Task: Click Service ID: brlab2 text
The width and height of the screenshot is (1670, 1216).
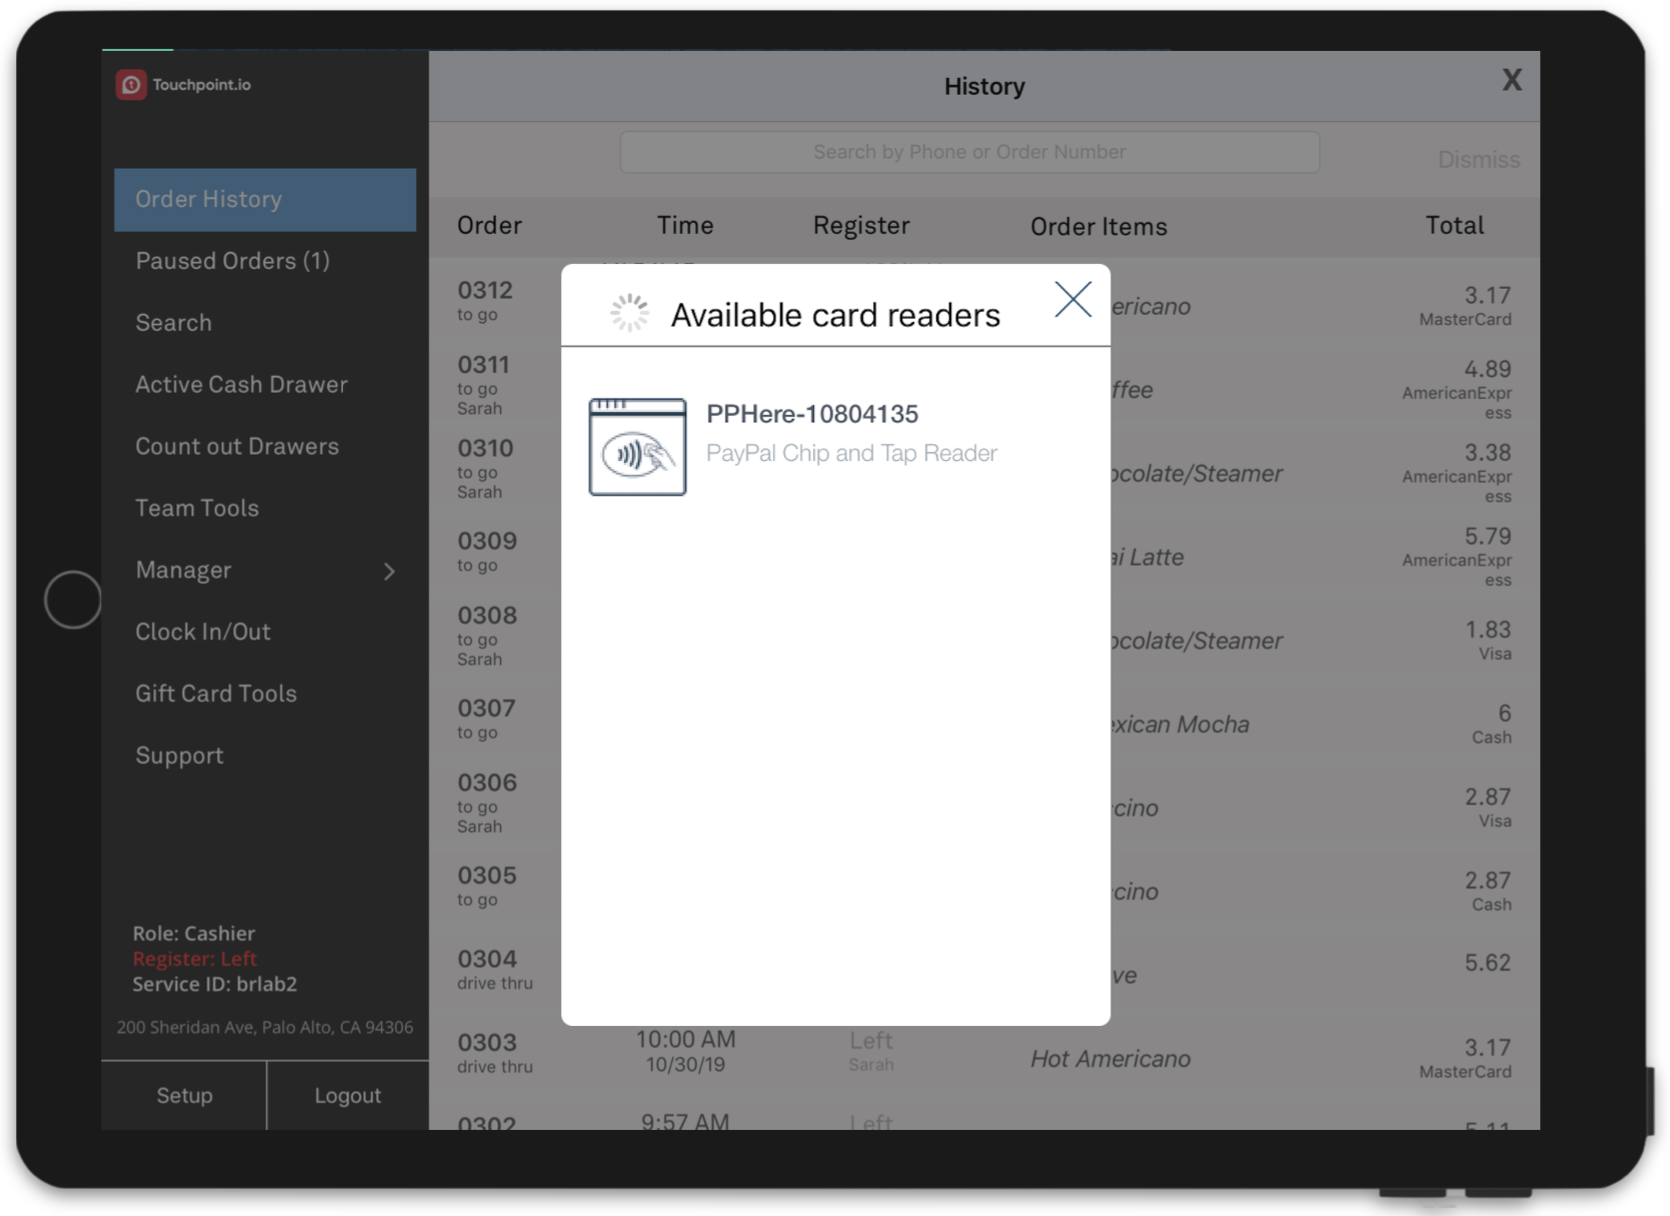Action: 214,985
